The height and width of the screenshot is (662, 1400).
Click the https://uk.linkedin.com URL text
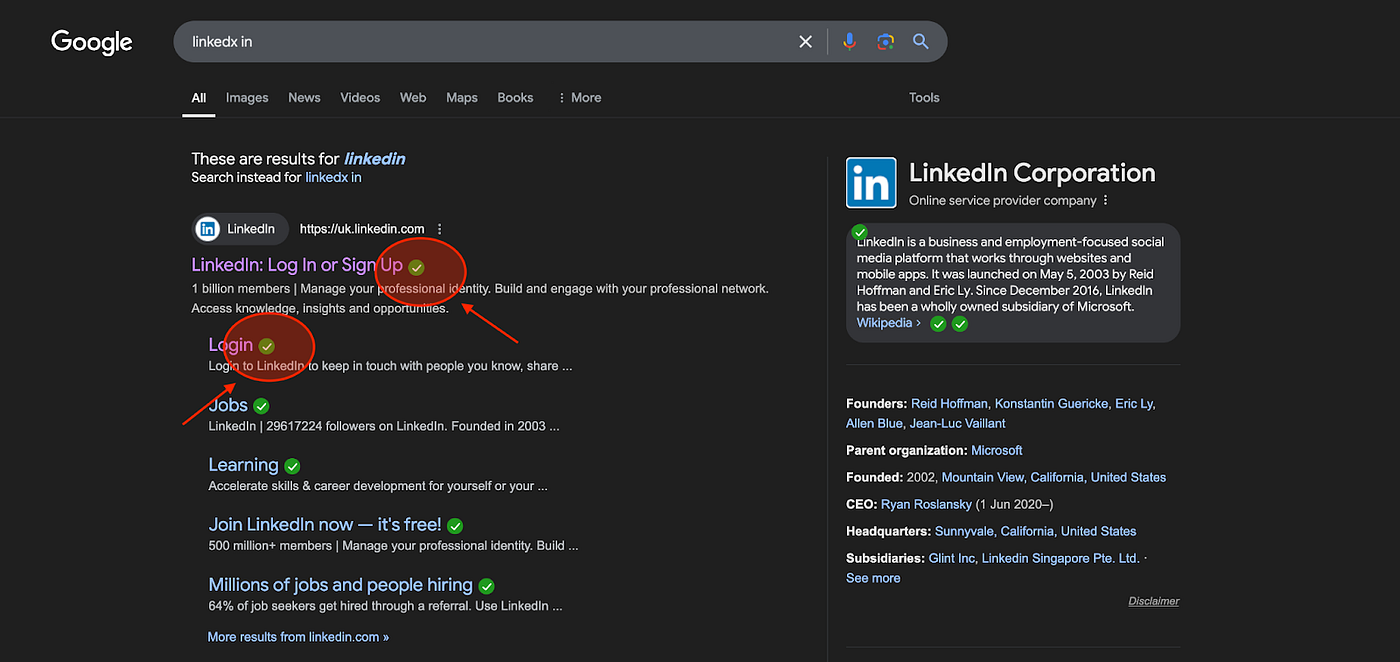[x=362, y=229]
